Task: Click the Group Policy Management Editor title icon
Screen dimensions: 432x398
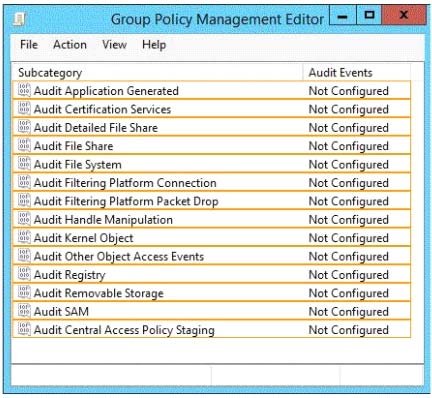Action: tap(19, 19)
